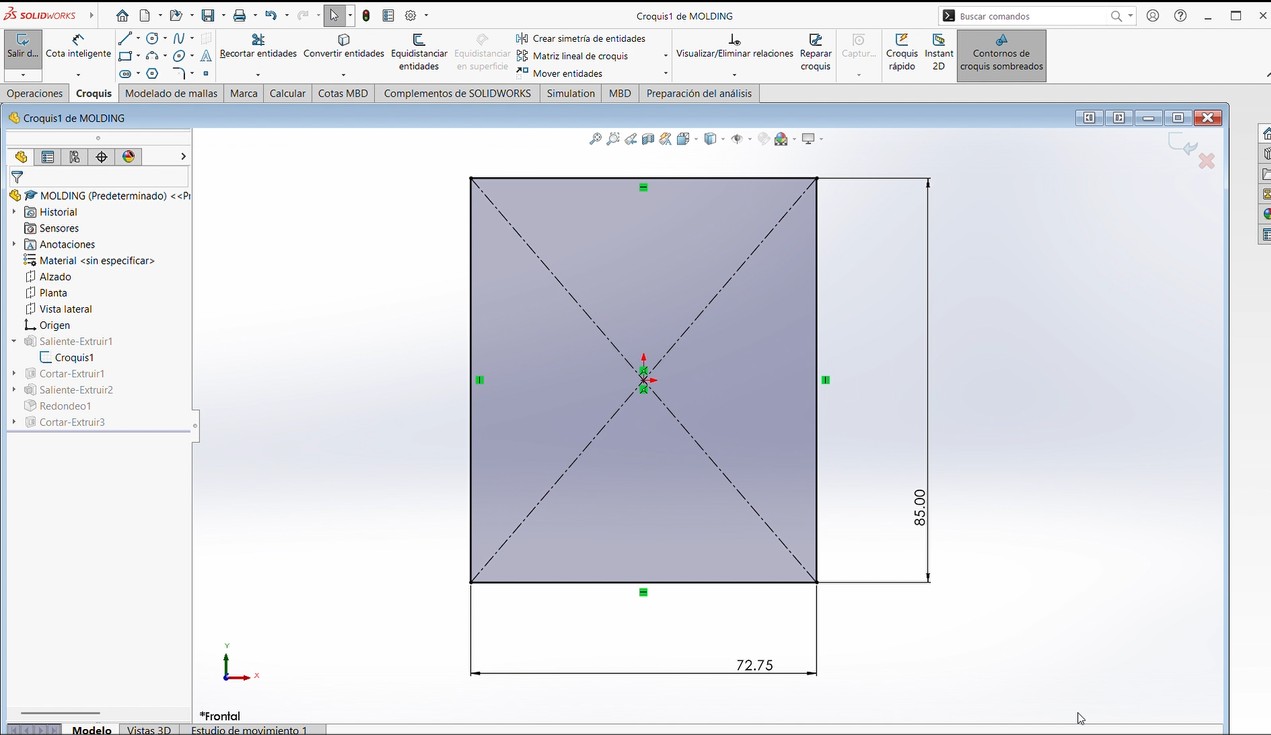Open dropdown under Visualizar/Eliminar relaciones

(x=734, y=75)
